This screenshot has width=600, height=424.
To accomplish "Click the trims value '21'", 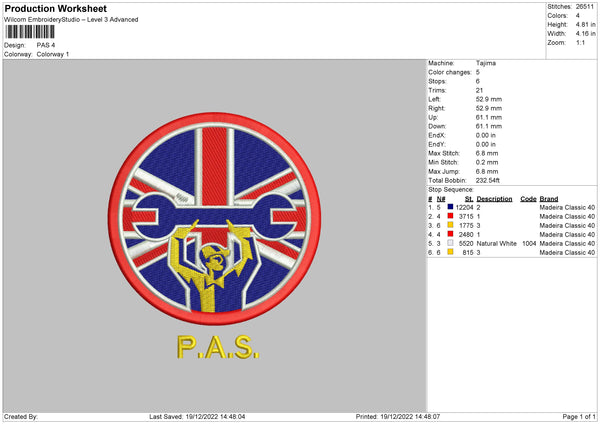I will point(479,90).
